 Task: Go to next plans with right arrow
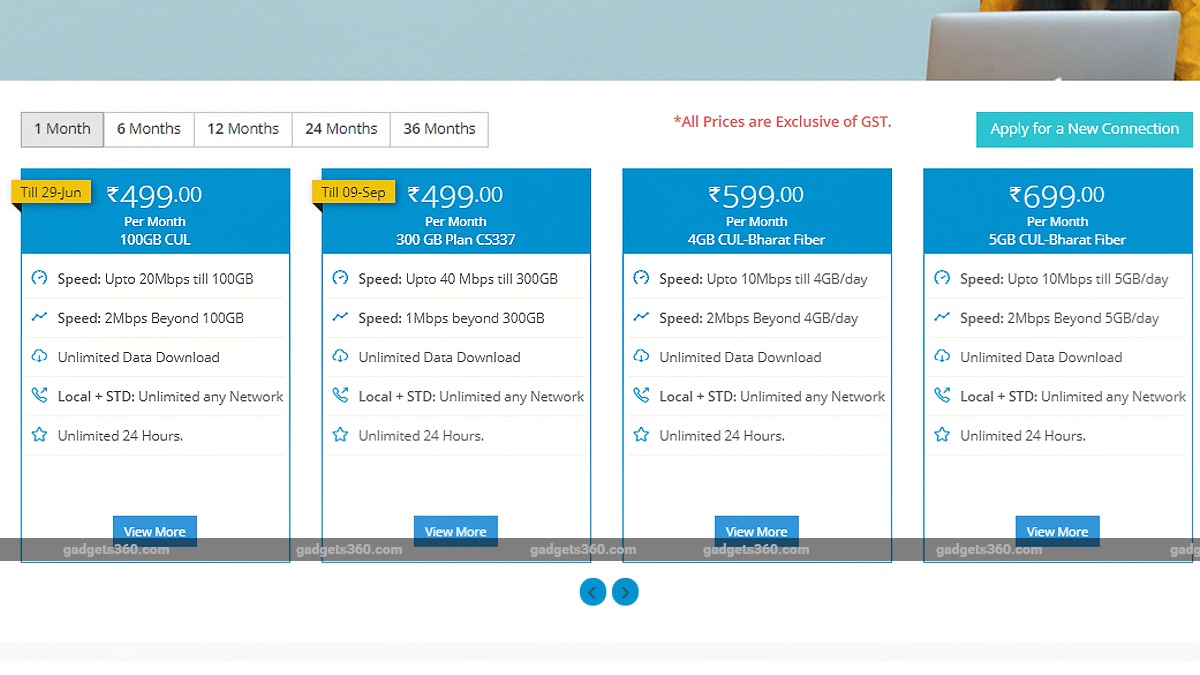pyautogui.click(x=625, y=592)
